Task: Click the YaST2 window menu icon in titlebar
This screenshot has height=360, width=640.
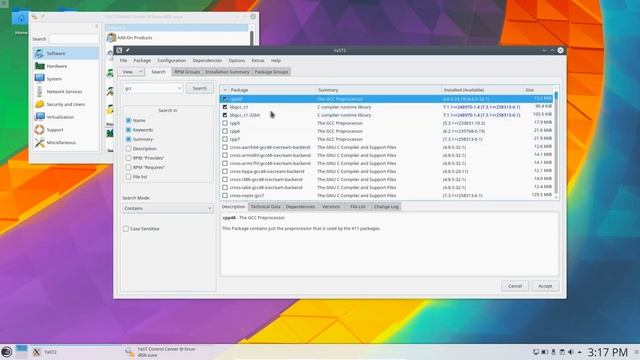Action: pos(119,50)
